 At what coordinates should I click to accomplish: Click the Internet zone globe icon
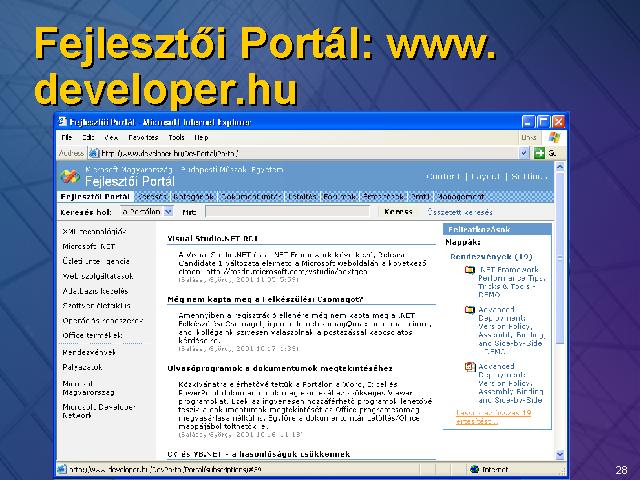(x=474, y=469)
